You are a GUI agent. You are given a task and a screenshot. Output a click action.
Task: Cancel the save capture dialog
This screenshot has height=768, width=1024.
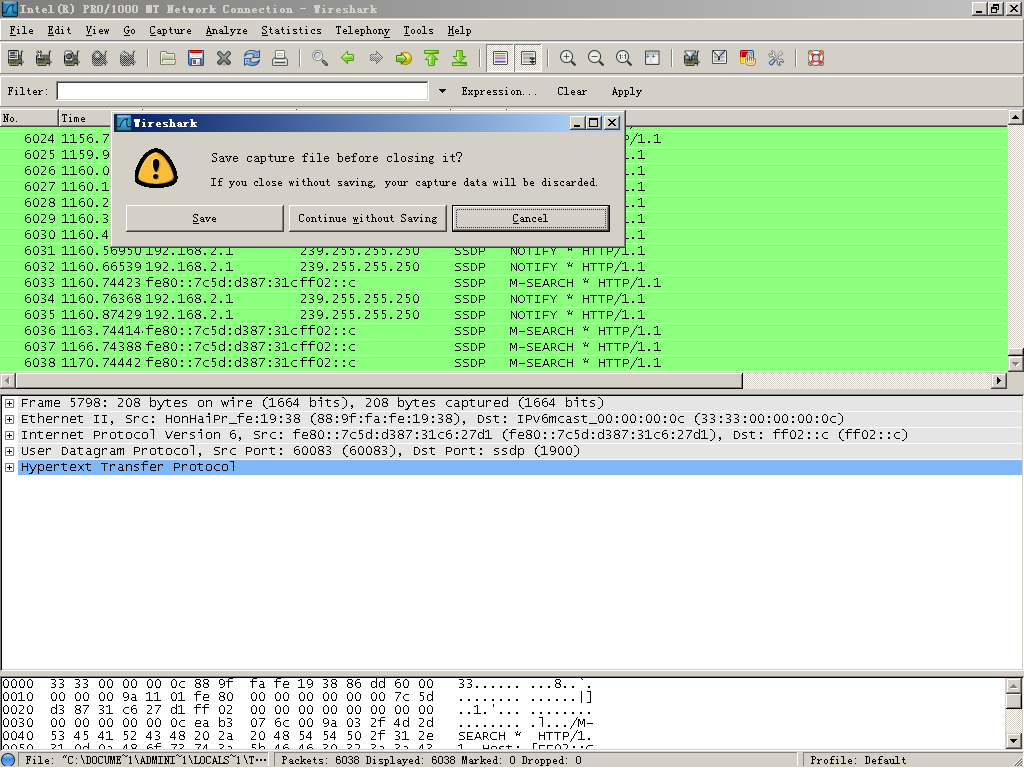pos(530,218)
